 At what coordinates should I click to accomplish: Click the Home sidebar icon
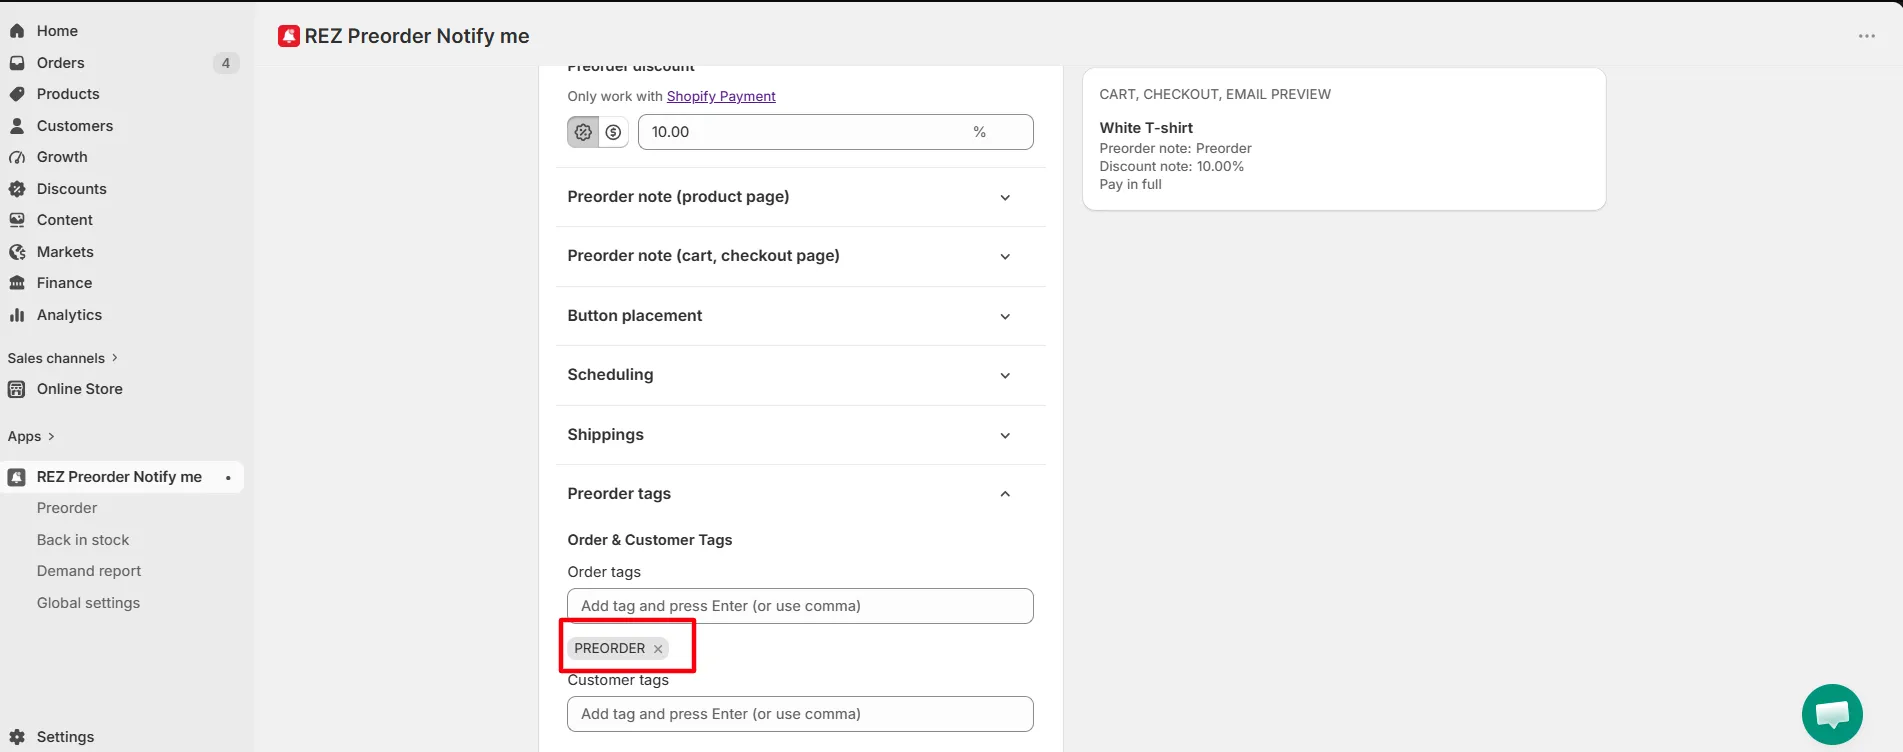(17, 31)
